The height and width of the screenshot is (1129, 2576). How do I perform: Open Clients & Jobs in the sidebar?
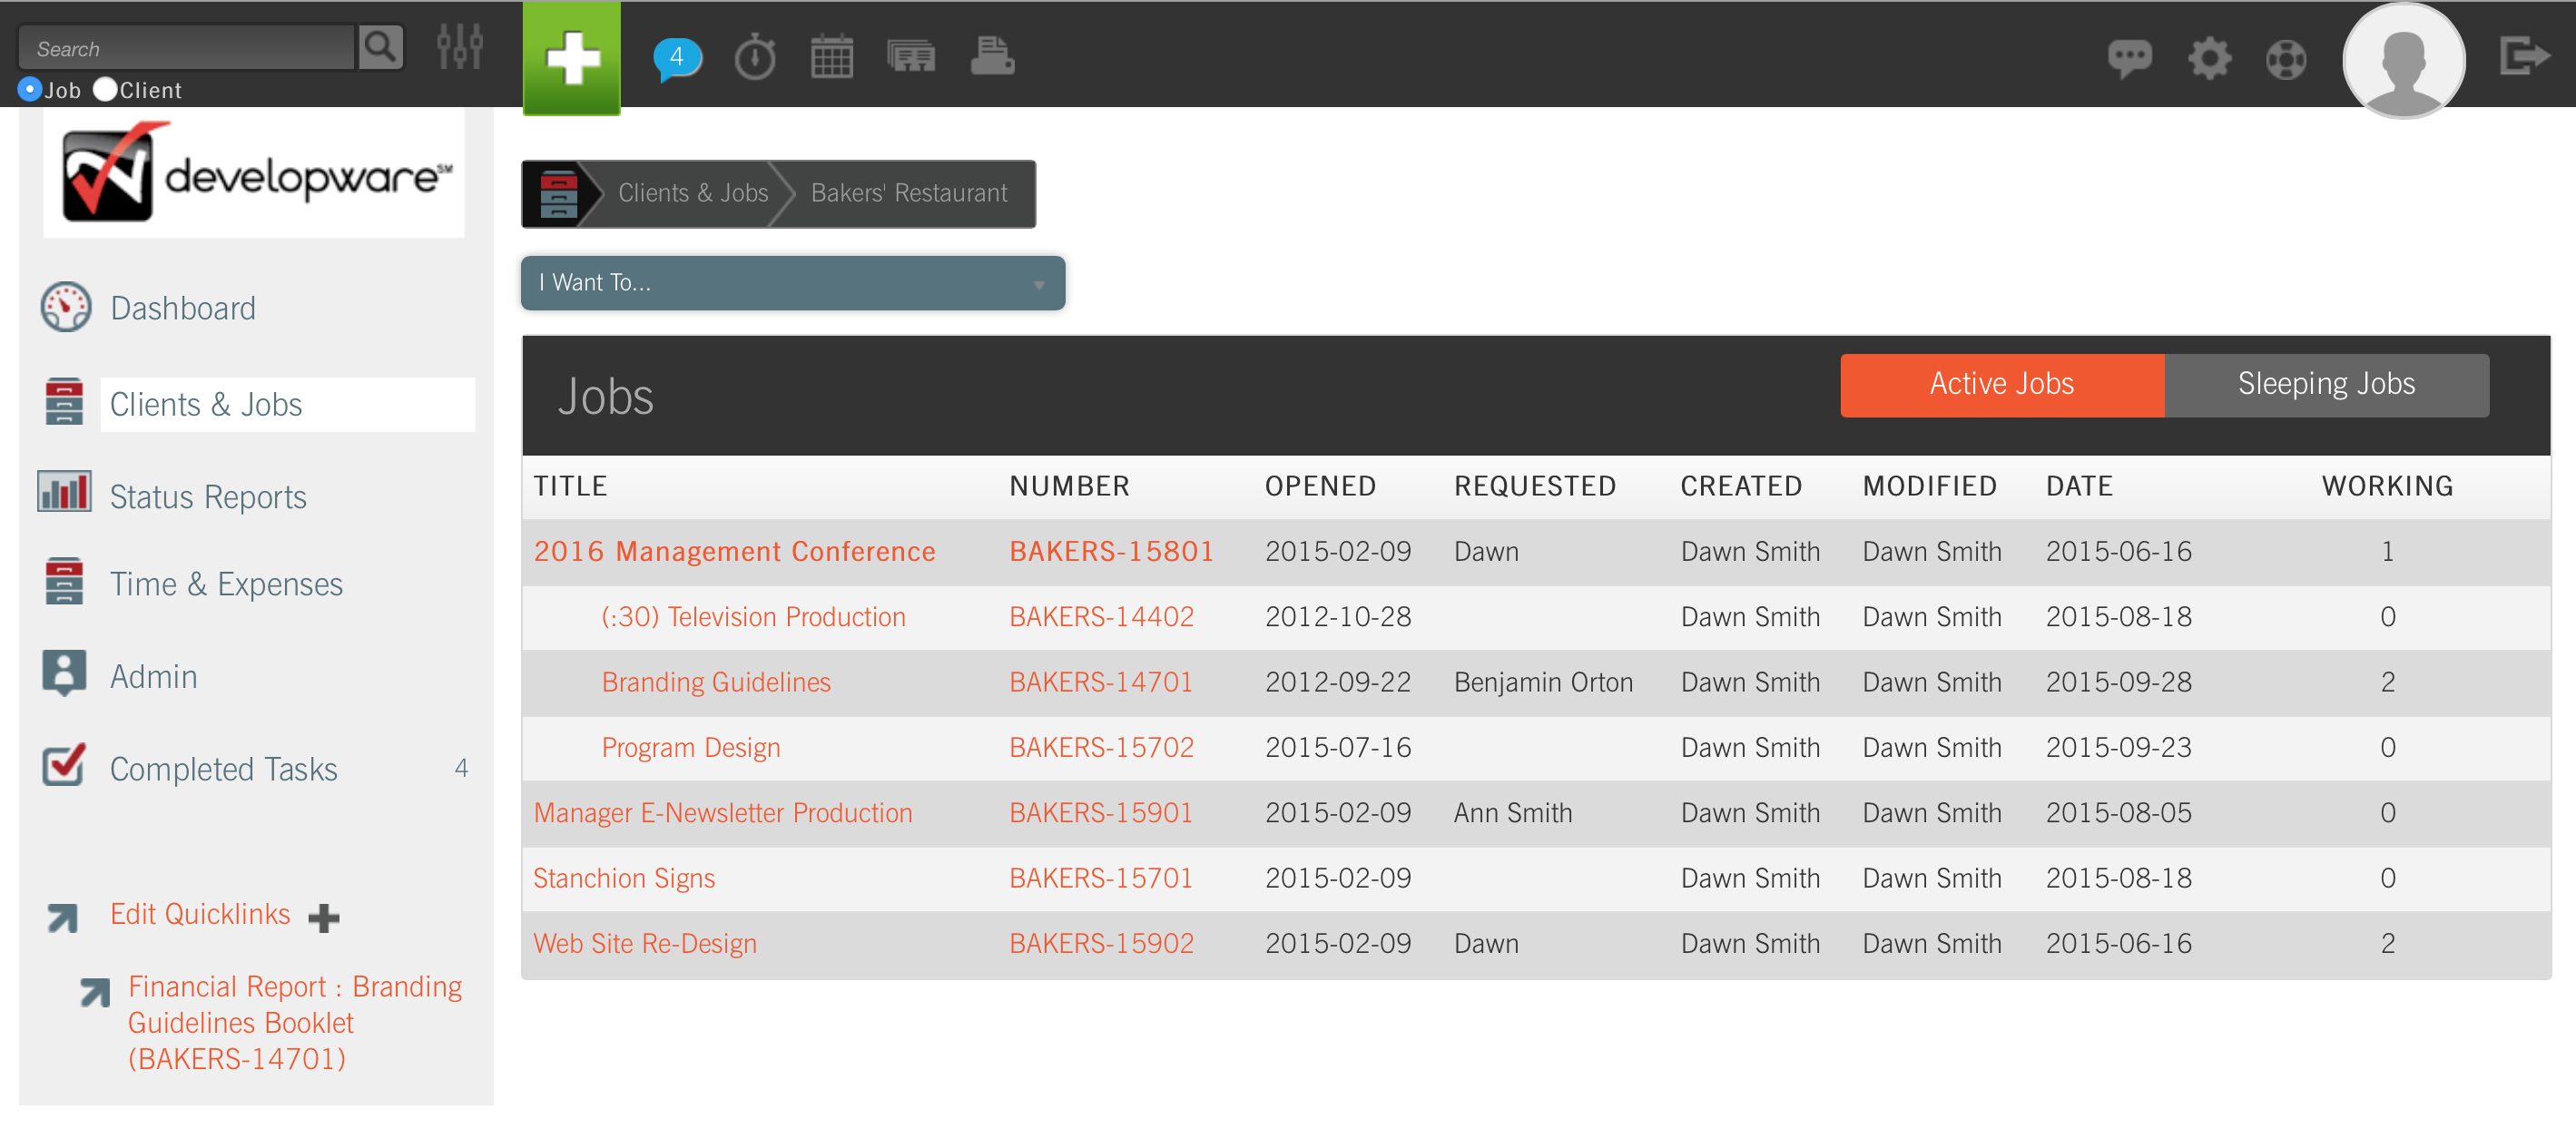pos(206,405)
